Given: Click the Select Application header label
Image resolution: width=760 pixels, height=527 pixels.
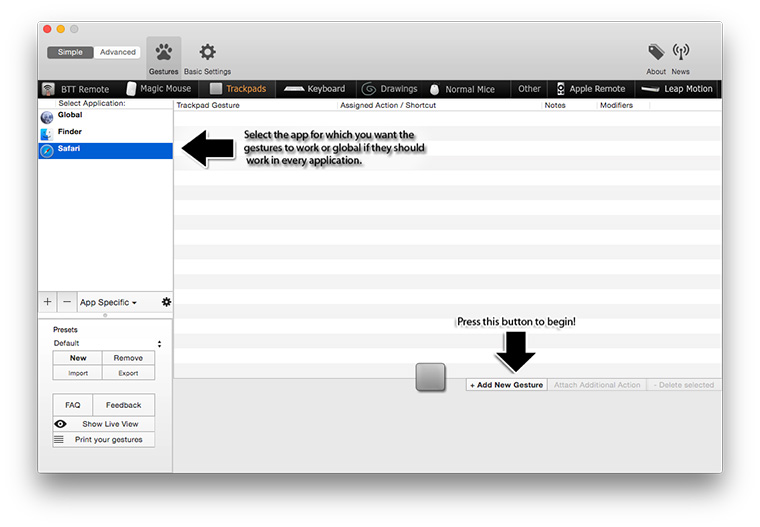Looking at the screenshot, I should (x=92, y=103).
